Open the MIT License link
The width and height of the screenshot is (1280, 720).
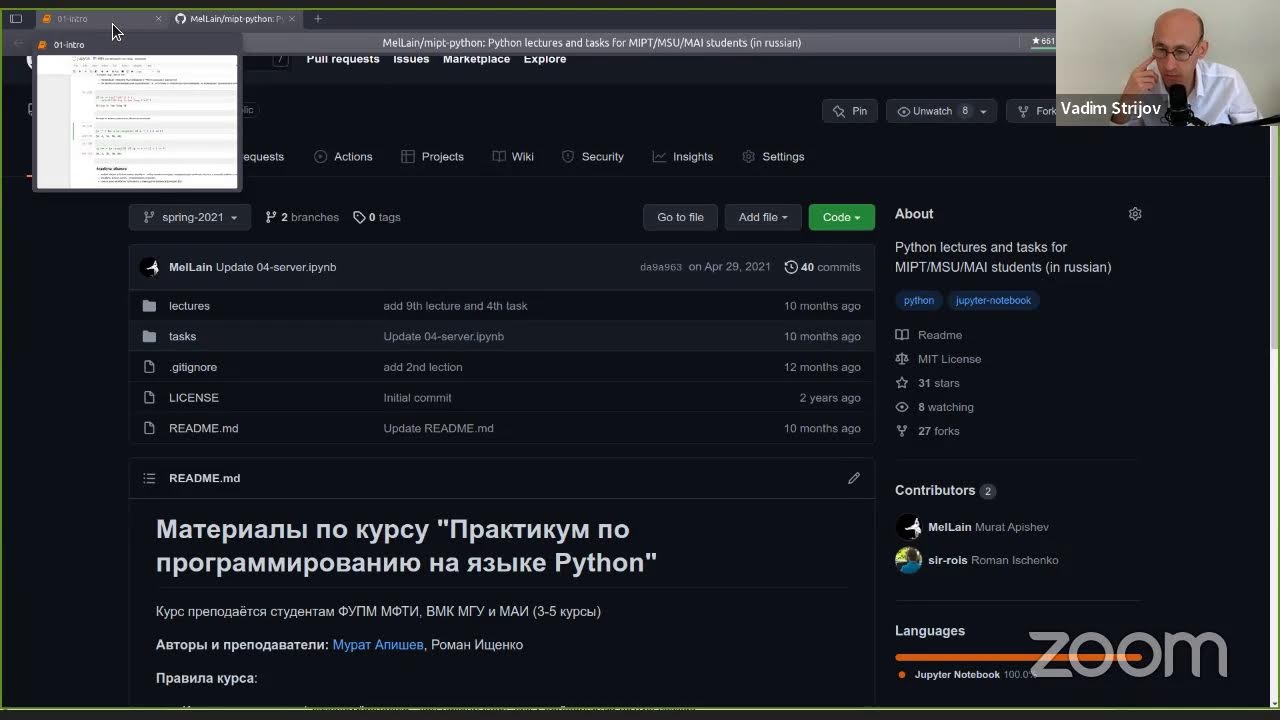point(939,359)
